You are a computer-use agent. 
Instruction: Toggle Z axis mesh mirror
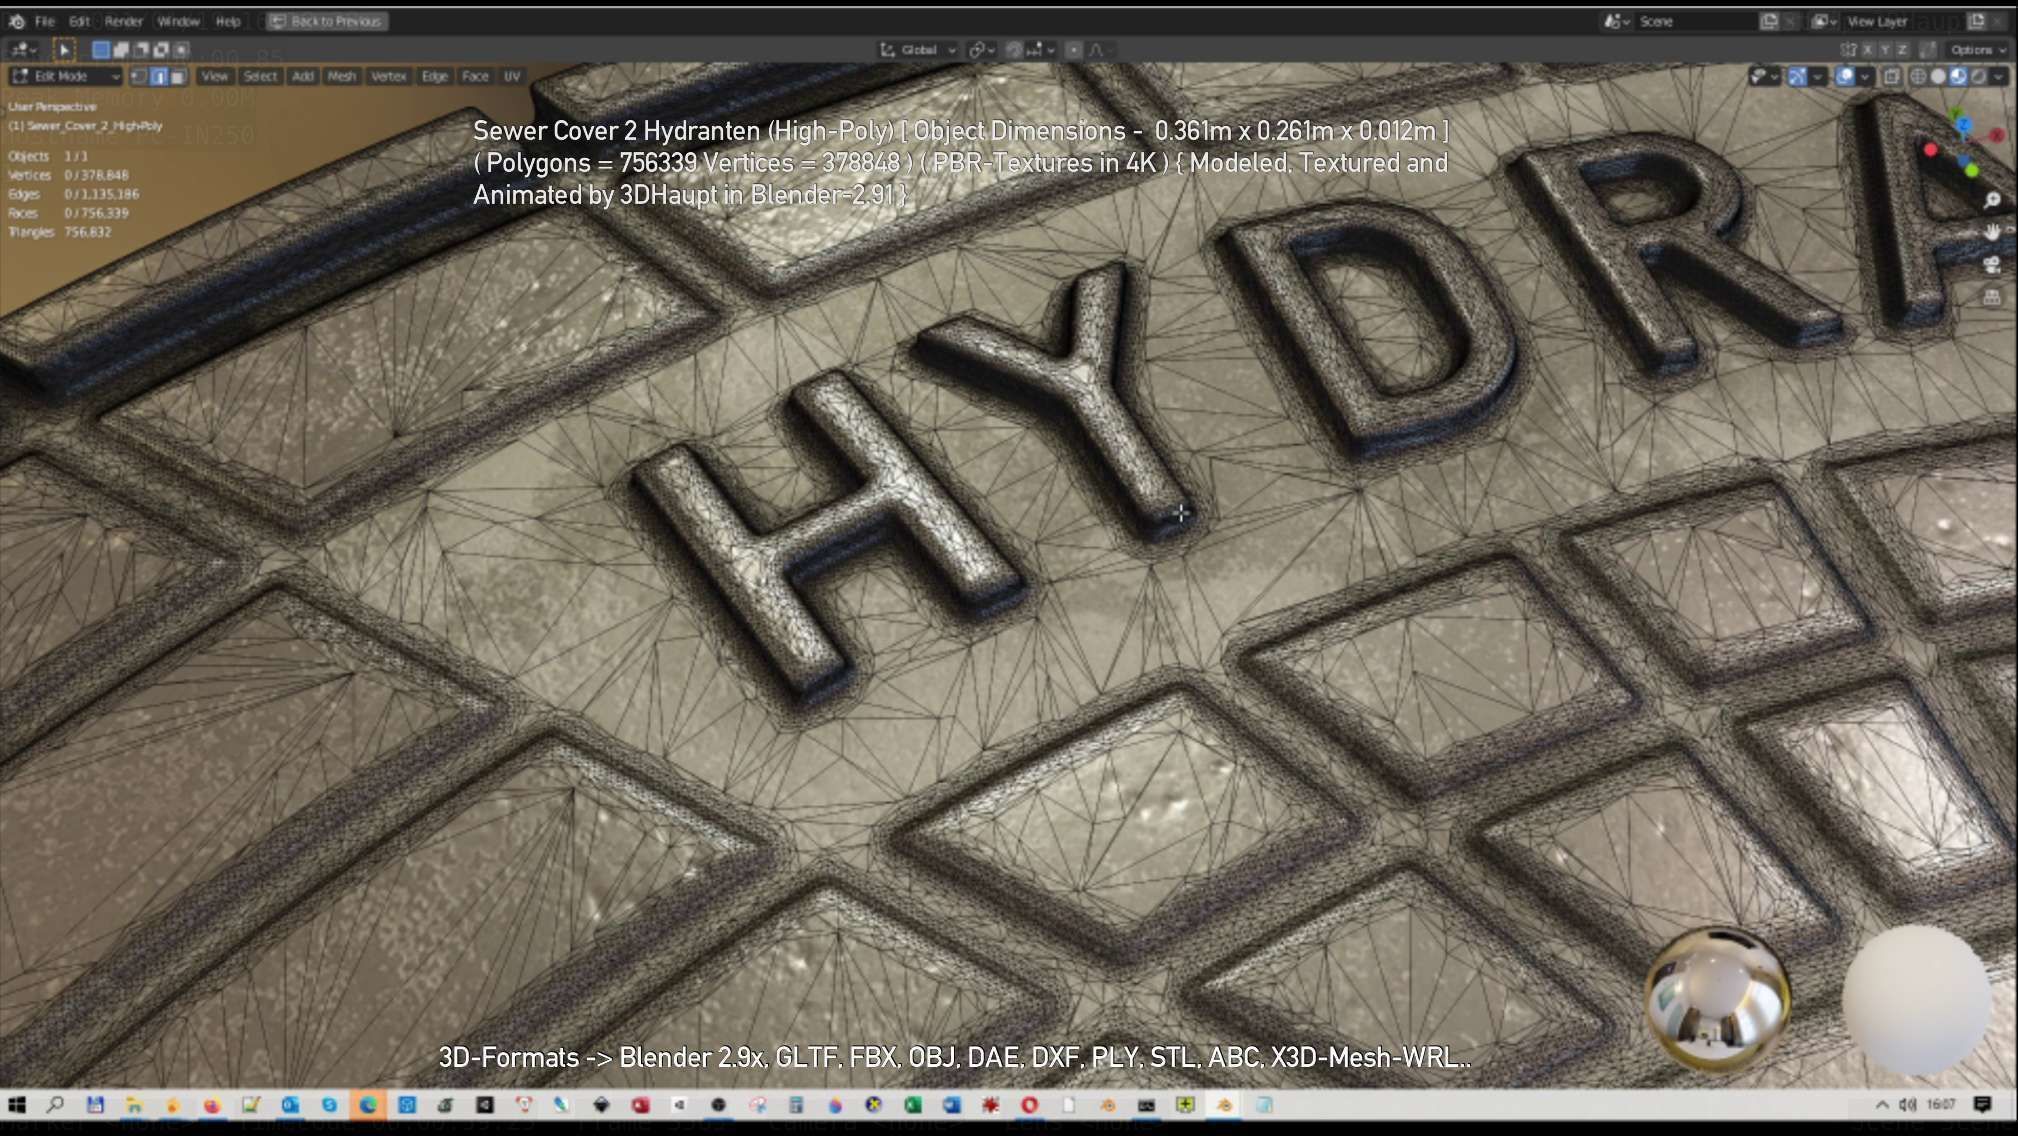tap(1903, 49)
